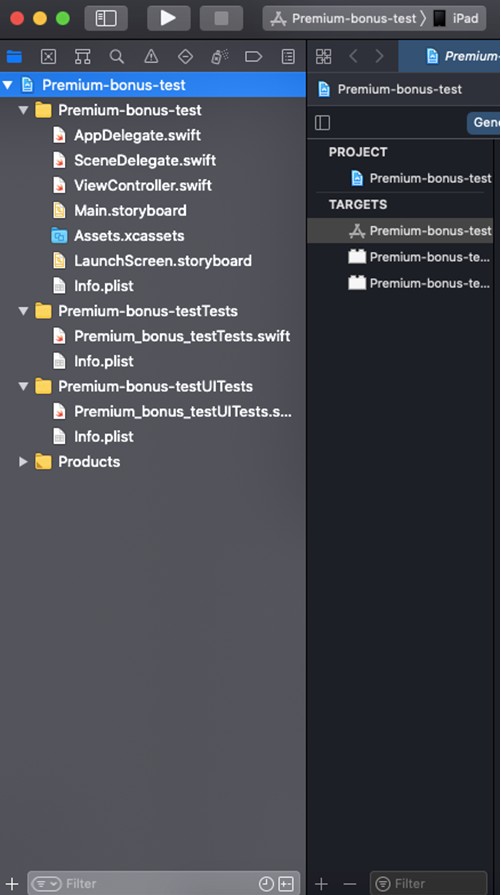Toggle the navigator sidebar button in toolbar
This screenshot has width=501, height=895.
point(106,18)
